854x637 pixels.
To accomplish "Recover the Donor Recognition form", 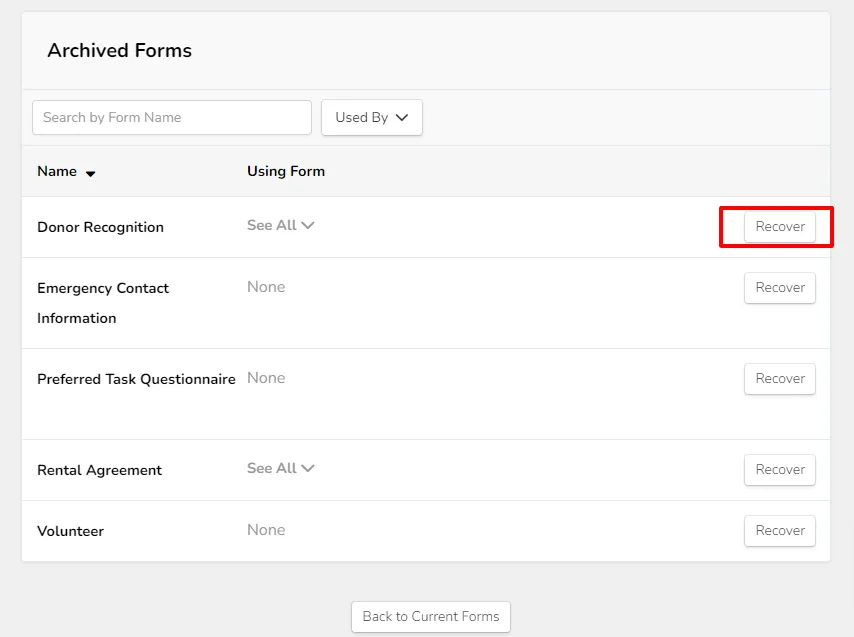I will (x=780, y=226).
